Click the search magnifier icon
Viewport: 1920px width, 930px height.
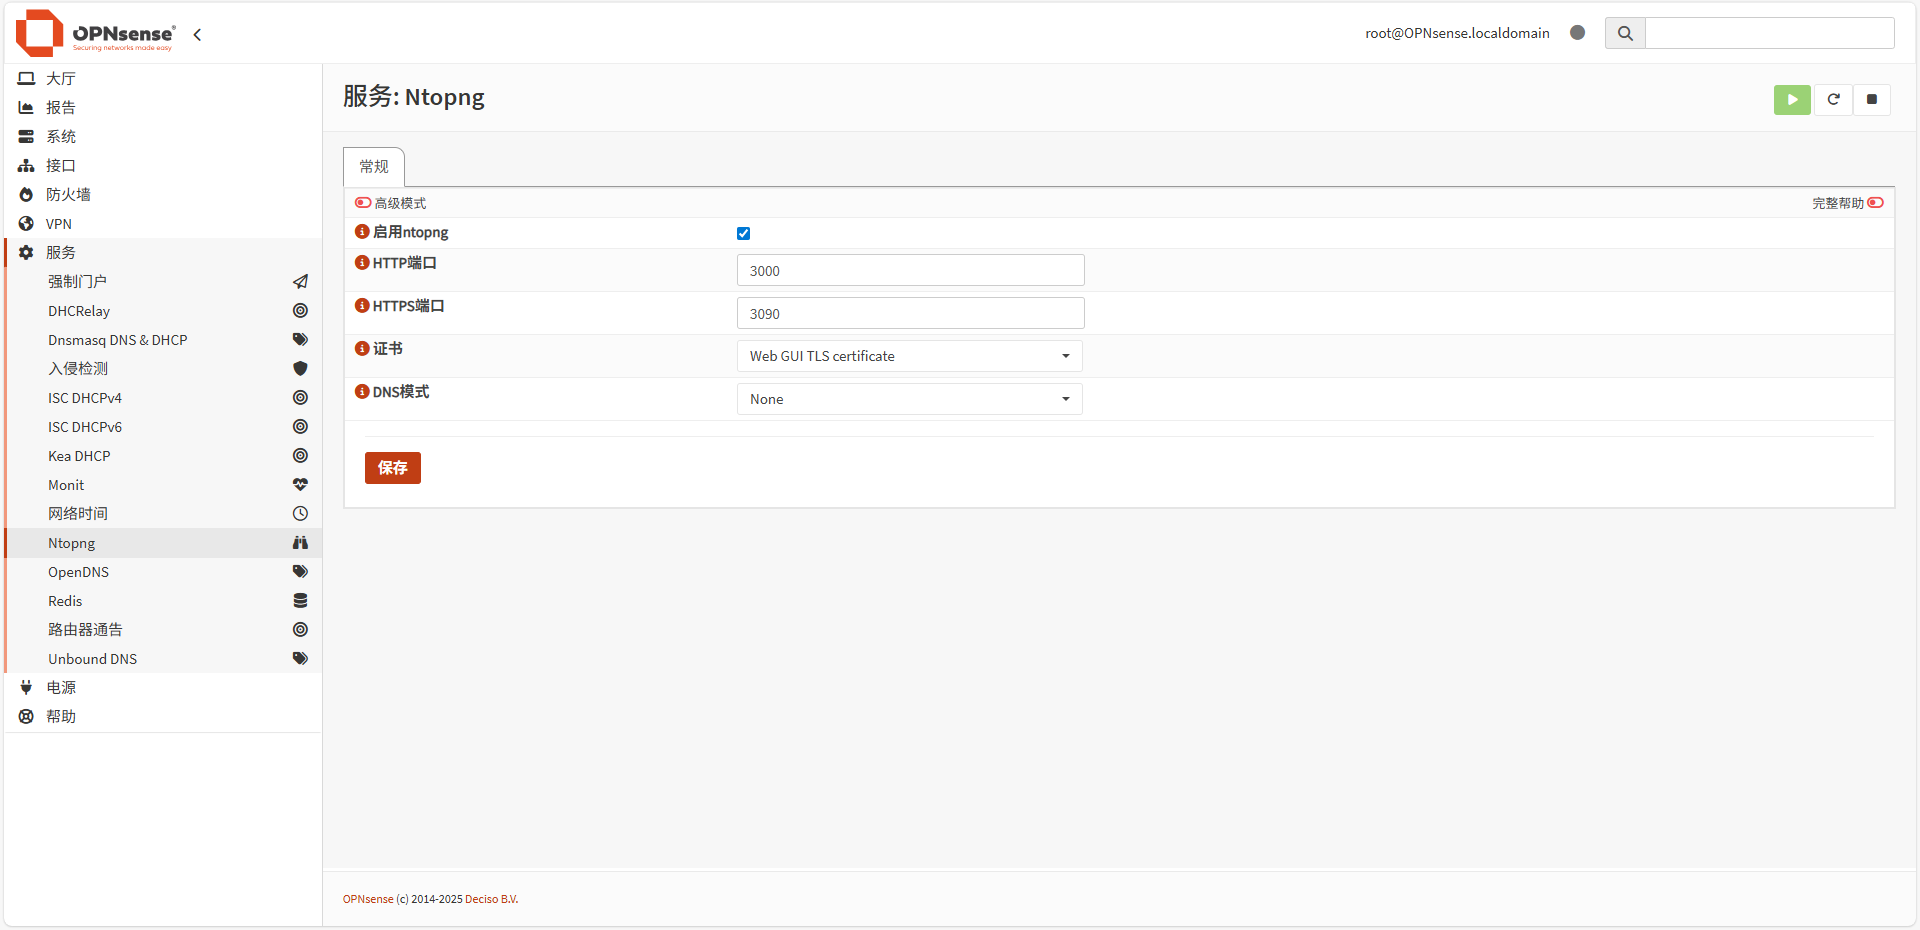1625,33
